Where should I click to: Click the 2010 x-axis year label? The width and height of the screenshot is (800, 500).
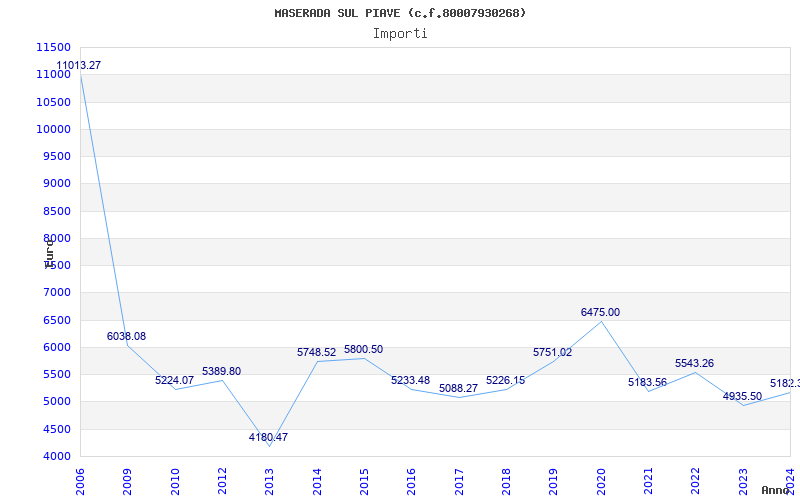click(174, 481)
